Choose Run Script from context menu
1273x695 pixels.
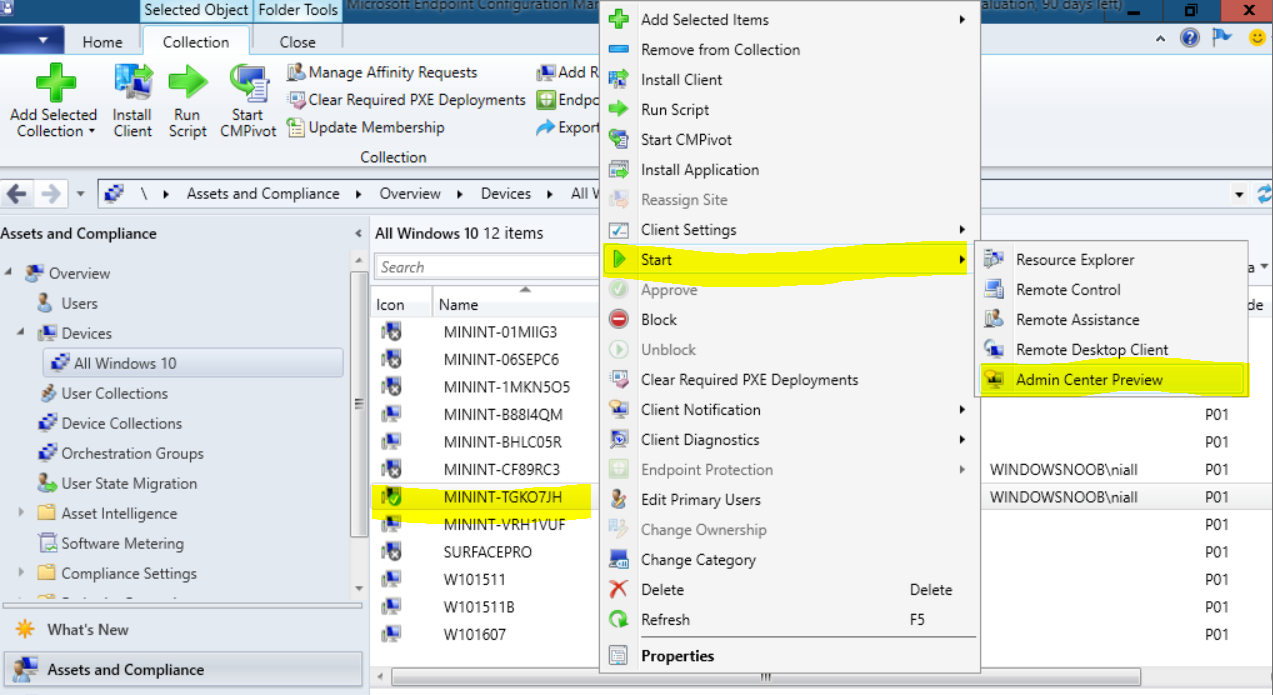[788, 109]
